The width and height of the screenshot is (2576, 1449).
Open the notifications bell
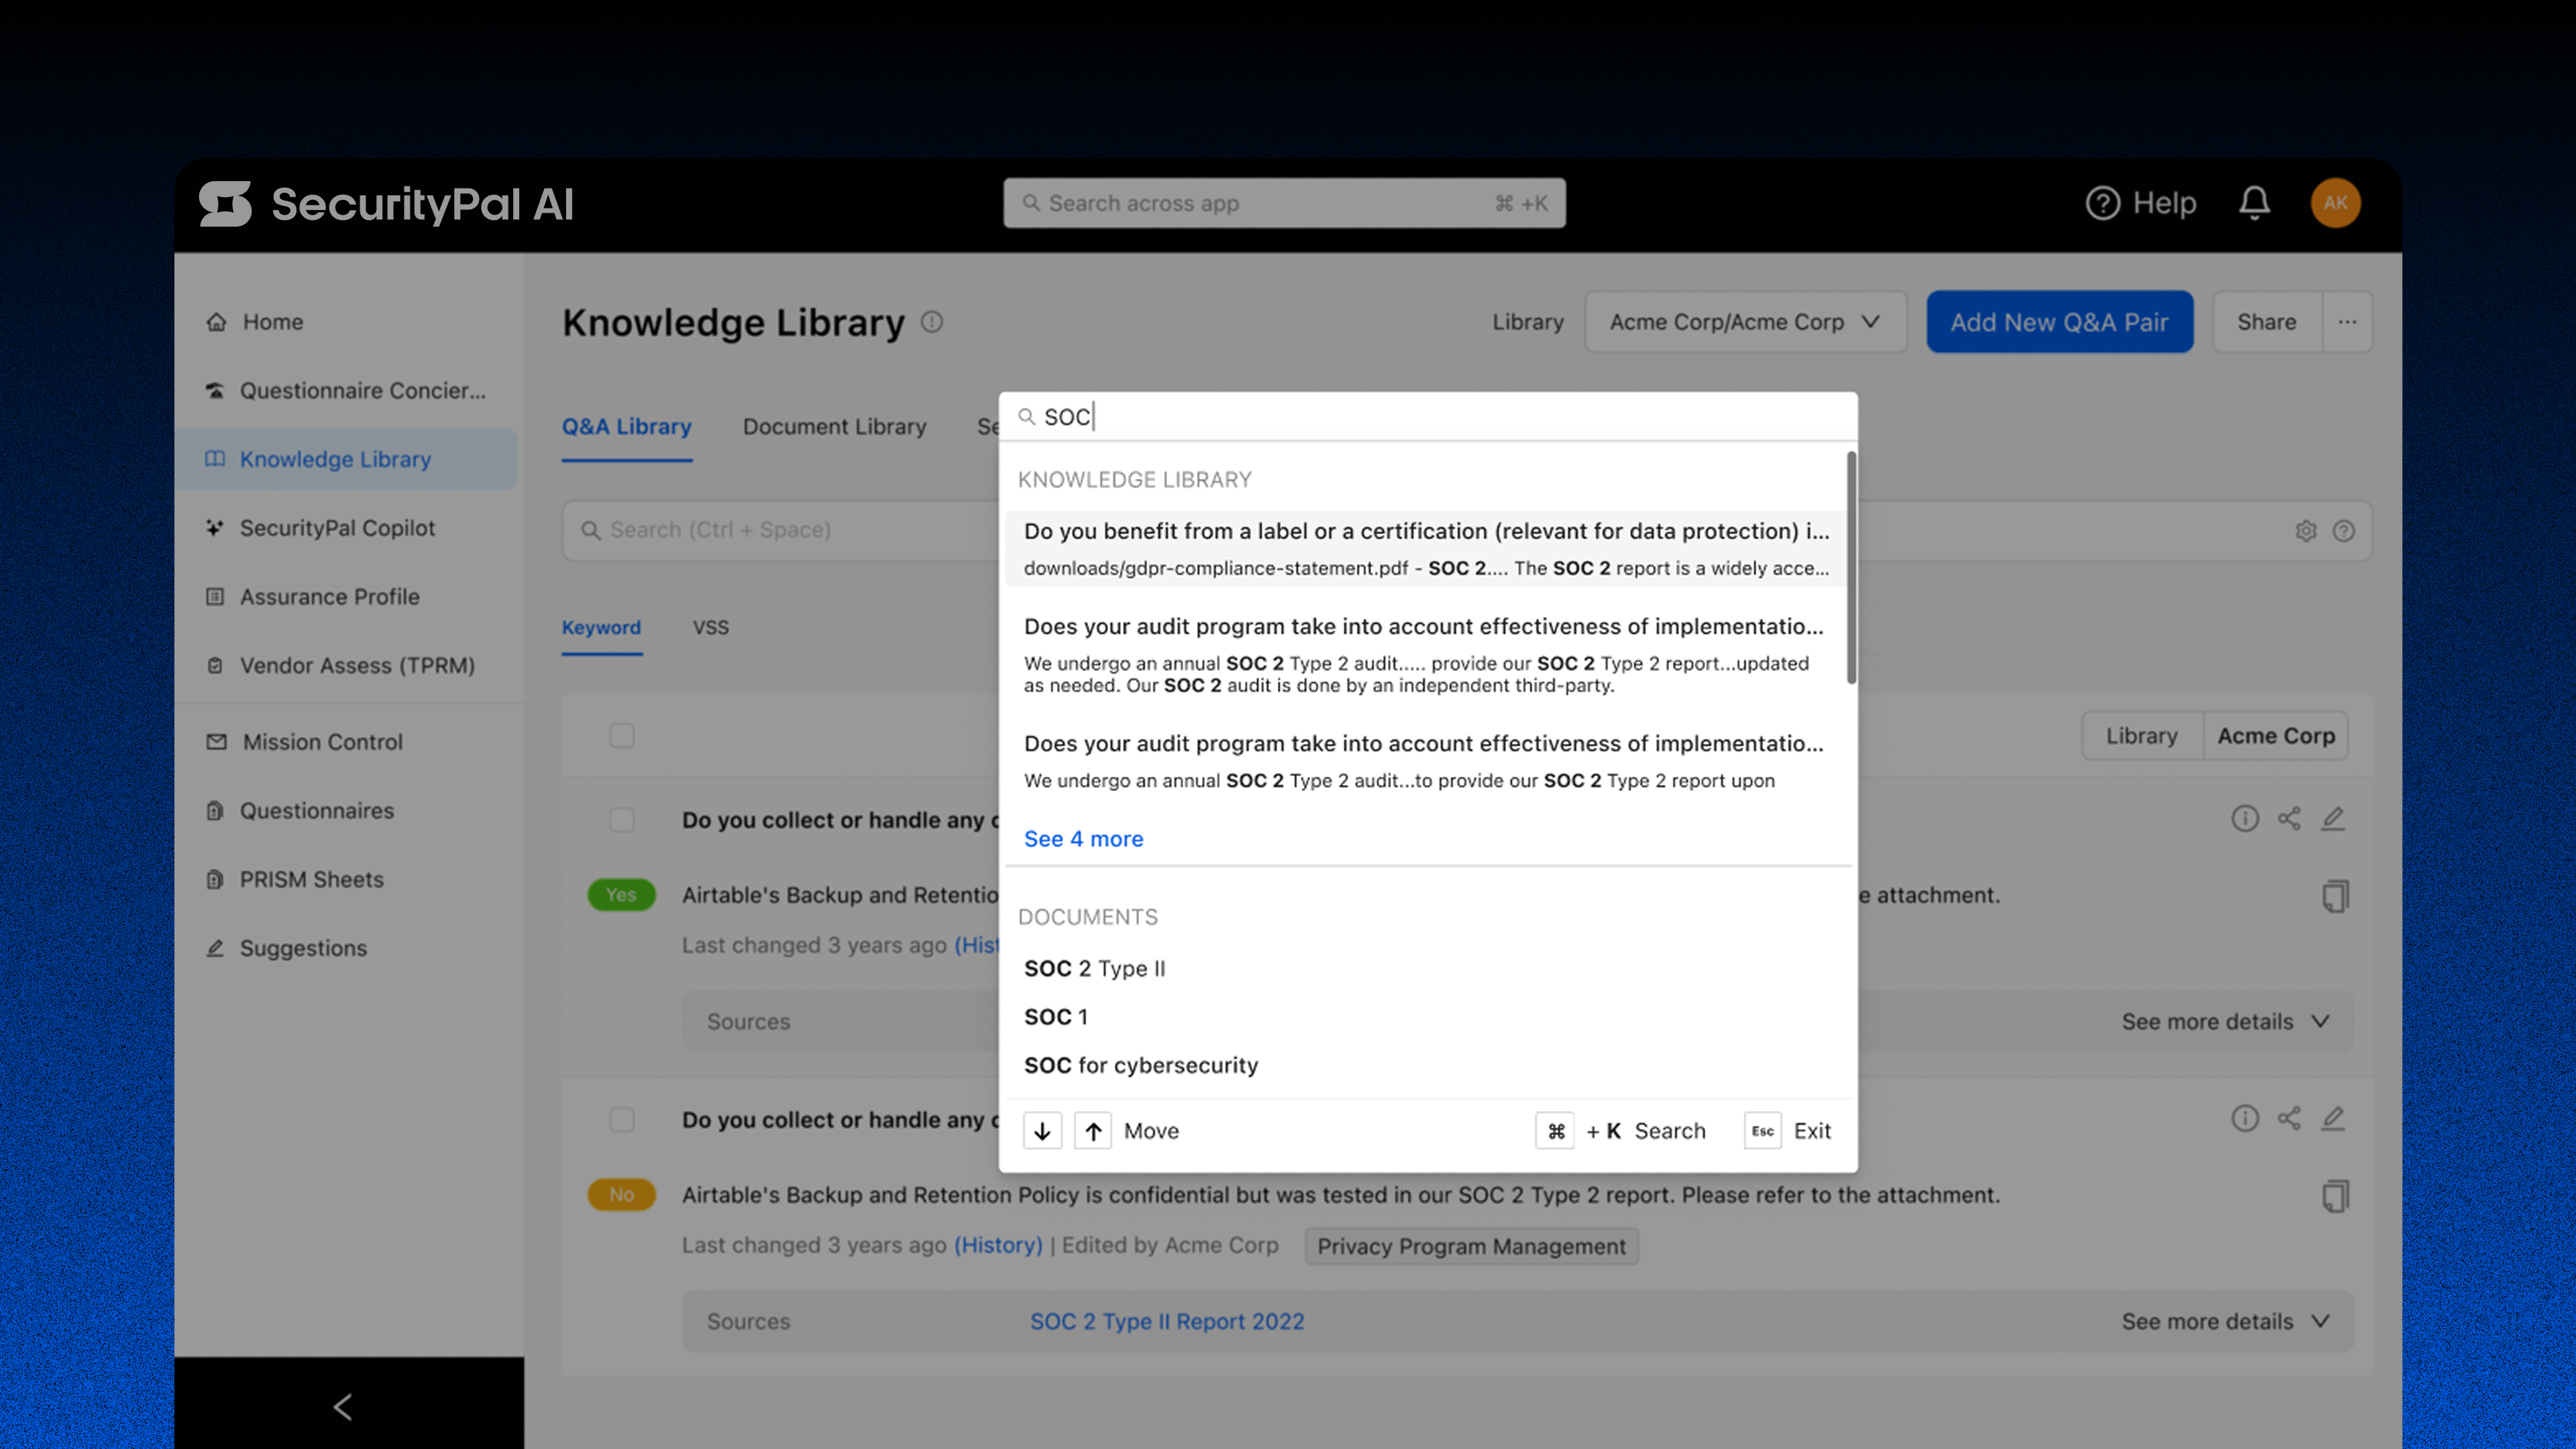pos(2254,203)
